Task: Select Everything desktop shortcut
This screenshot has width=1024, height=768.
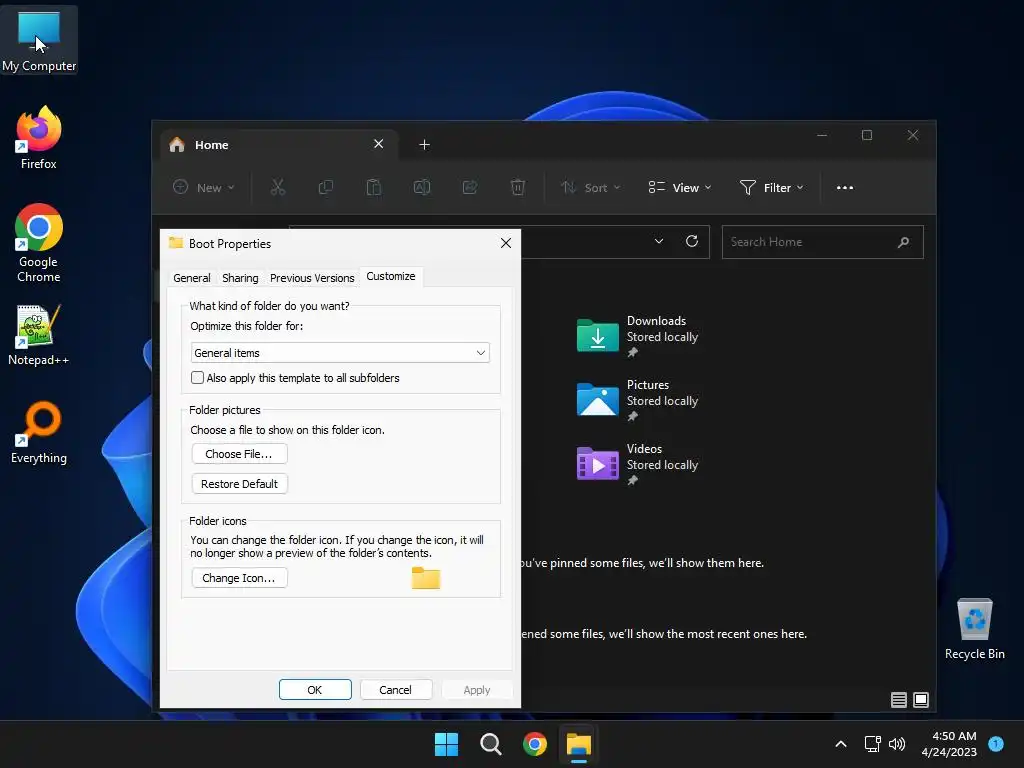Action: pyautogui.click(x=39, y=432)
